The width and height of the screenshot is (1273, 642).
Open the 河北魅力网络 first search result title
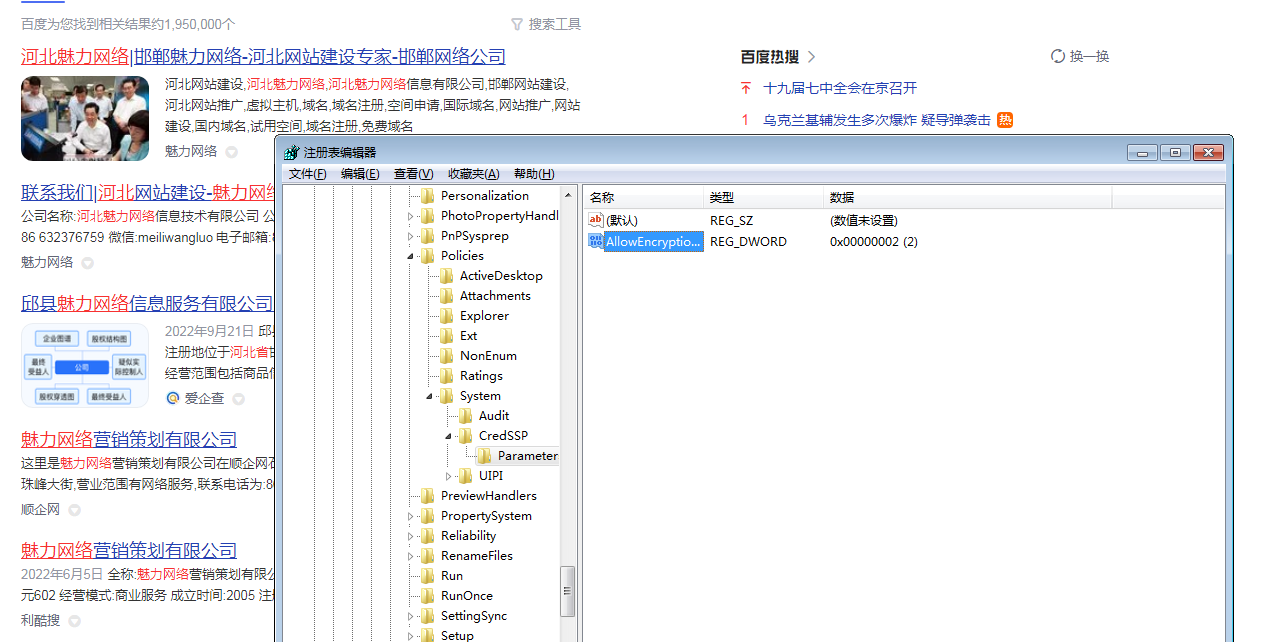(263, 56)
